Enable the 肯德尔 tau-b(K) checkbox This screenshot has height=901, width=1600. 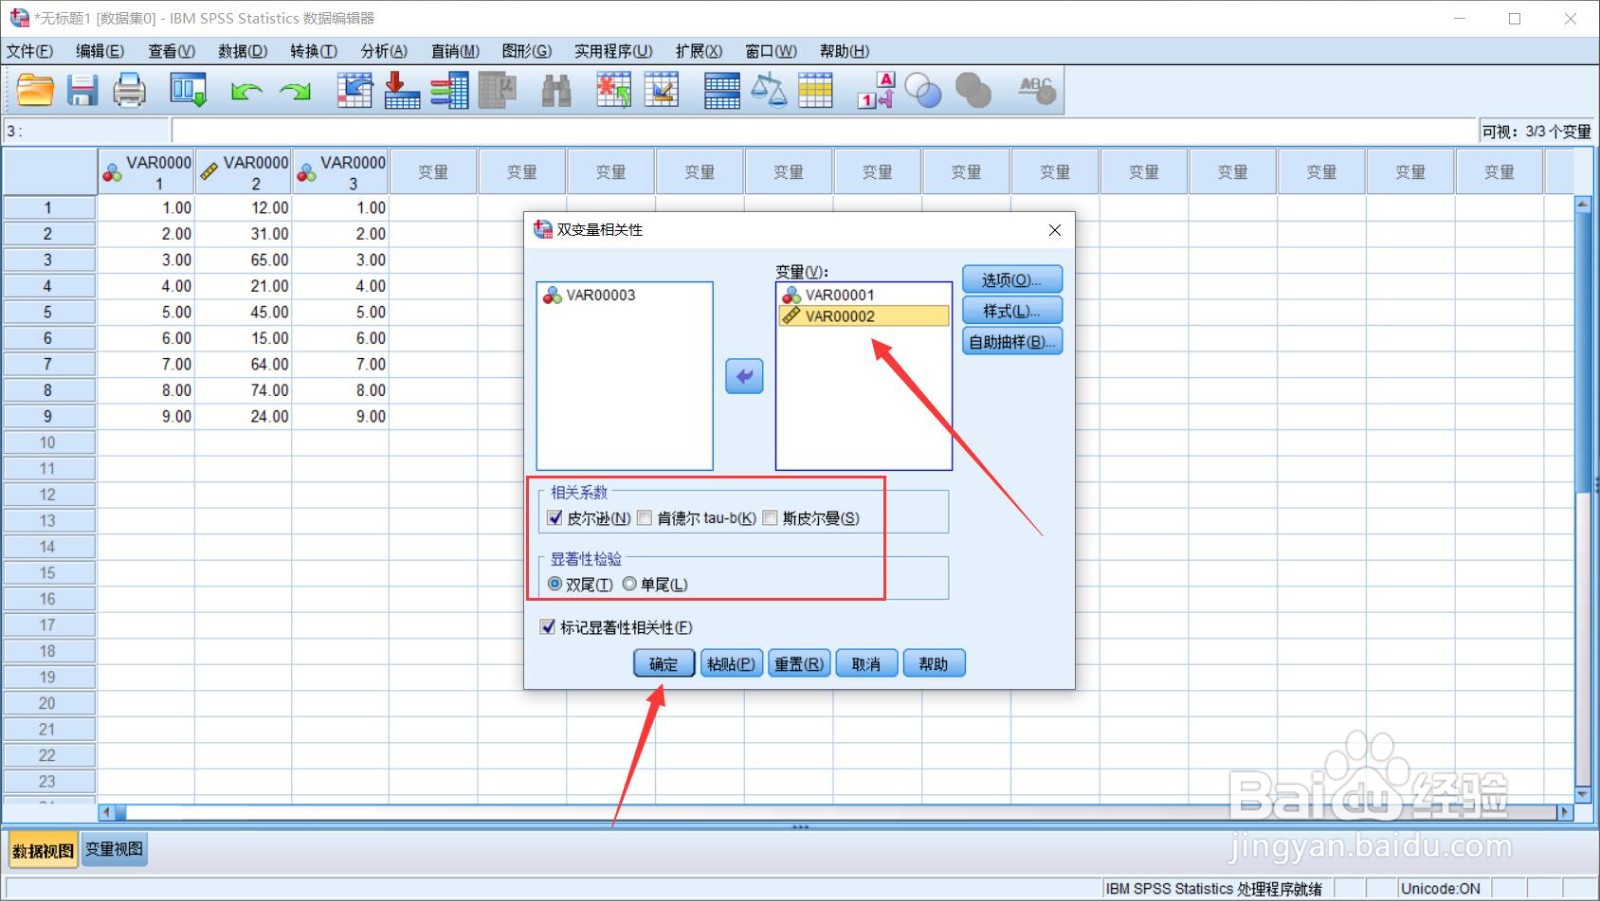[x=645, y=518]
